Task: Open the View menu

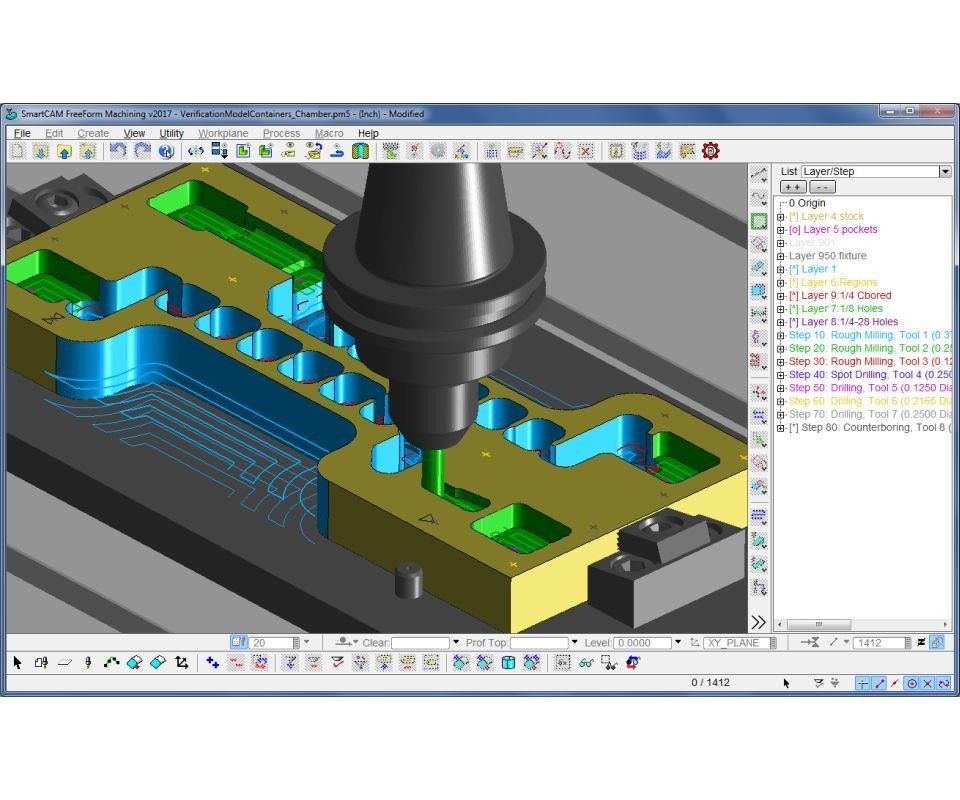Action: pyautogui.click(x=134, y=133)
